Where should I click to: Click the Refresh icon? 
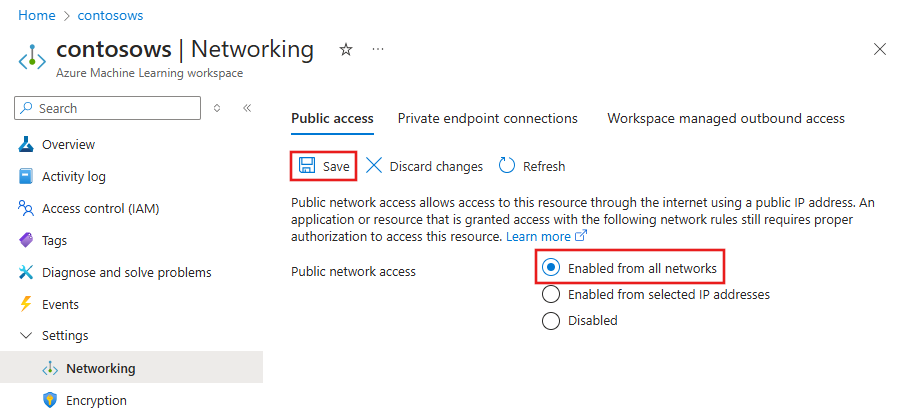pos(507,166)
